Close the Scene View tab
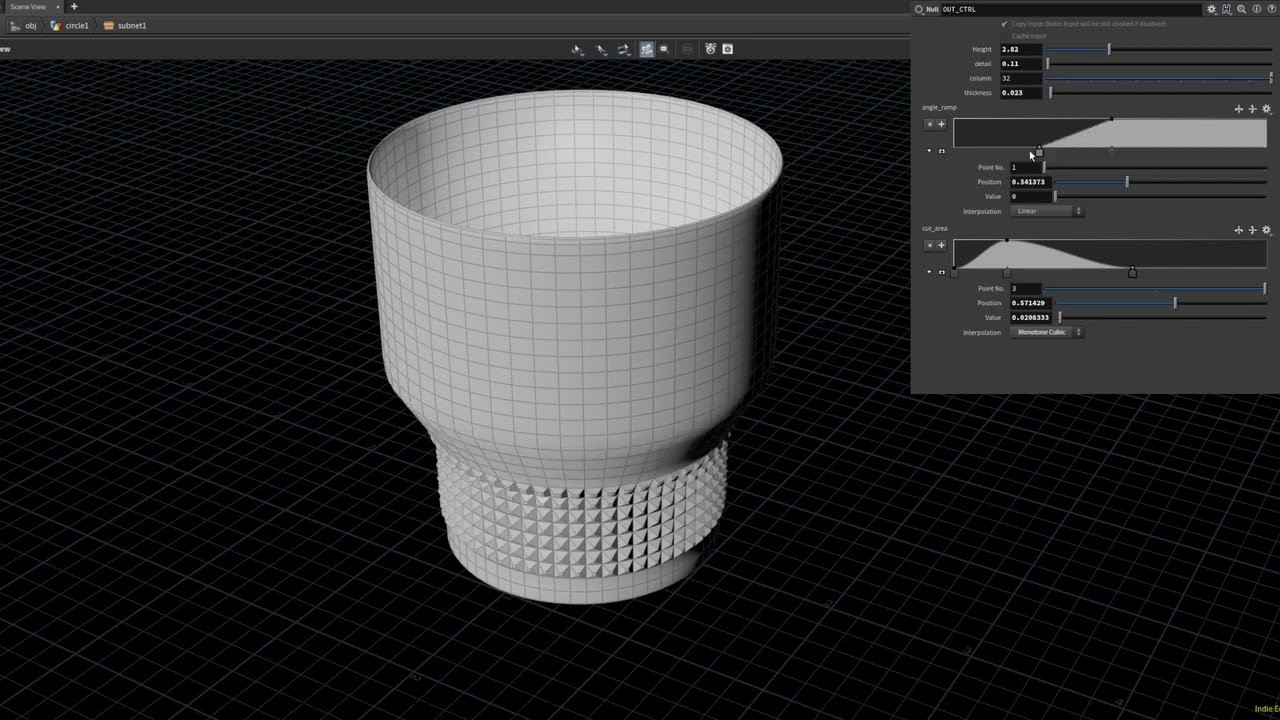Screen dimensions: 1280x720 (57, 7)
